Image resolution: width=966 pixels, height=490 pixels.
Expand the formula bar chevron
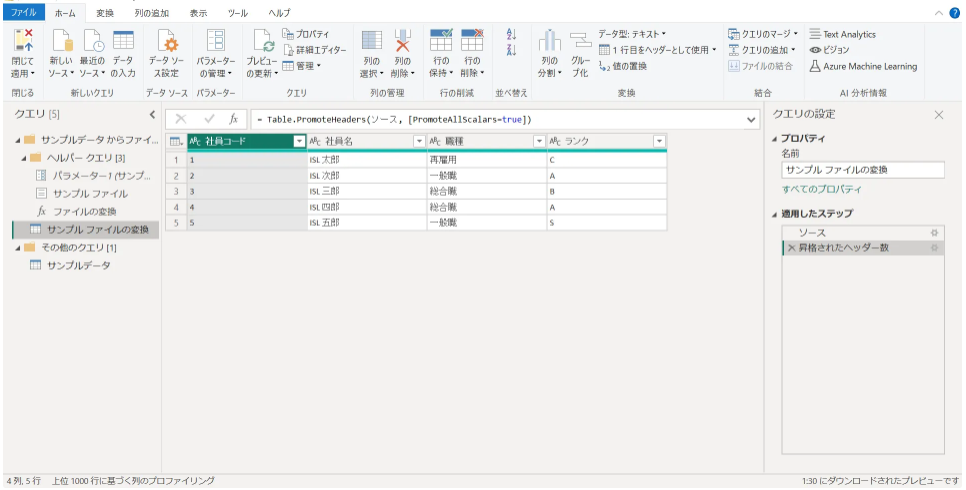[752, 119]
